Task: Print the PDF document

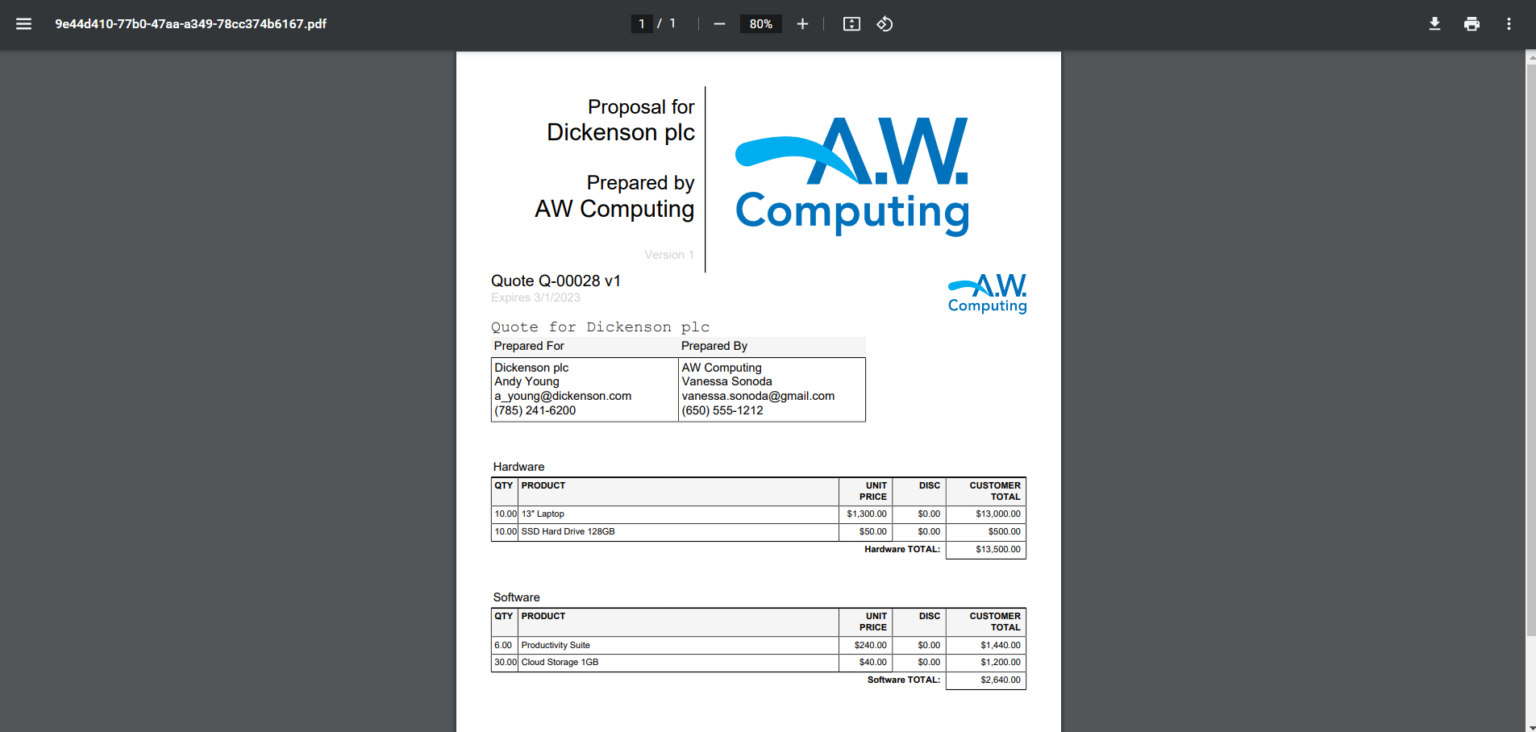Action: click(1472, 24)
